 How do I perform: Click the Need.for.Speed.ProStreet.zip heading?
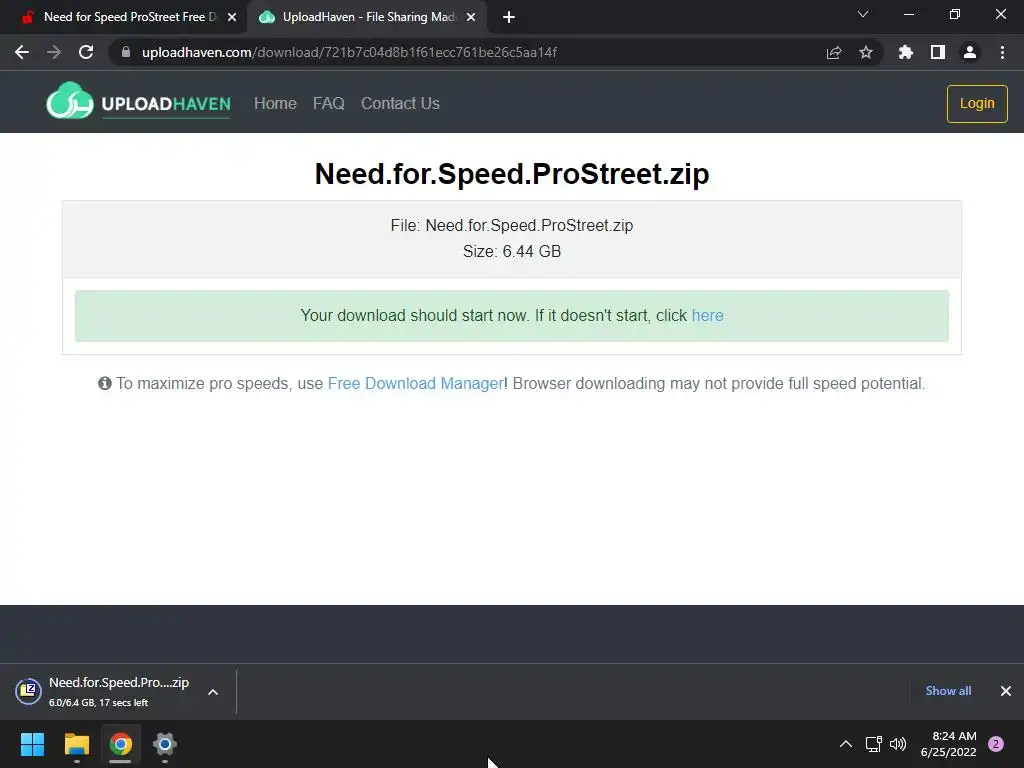(512, 174)
